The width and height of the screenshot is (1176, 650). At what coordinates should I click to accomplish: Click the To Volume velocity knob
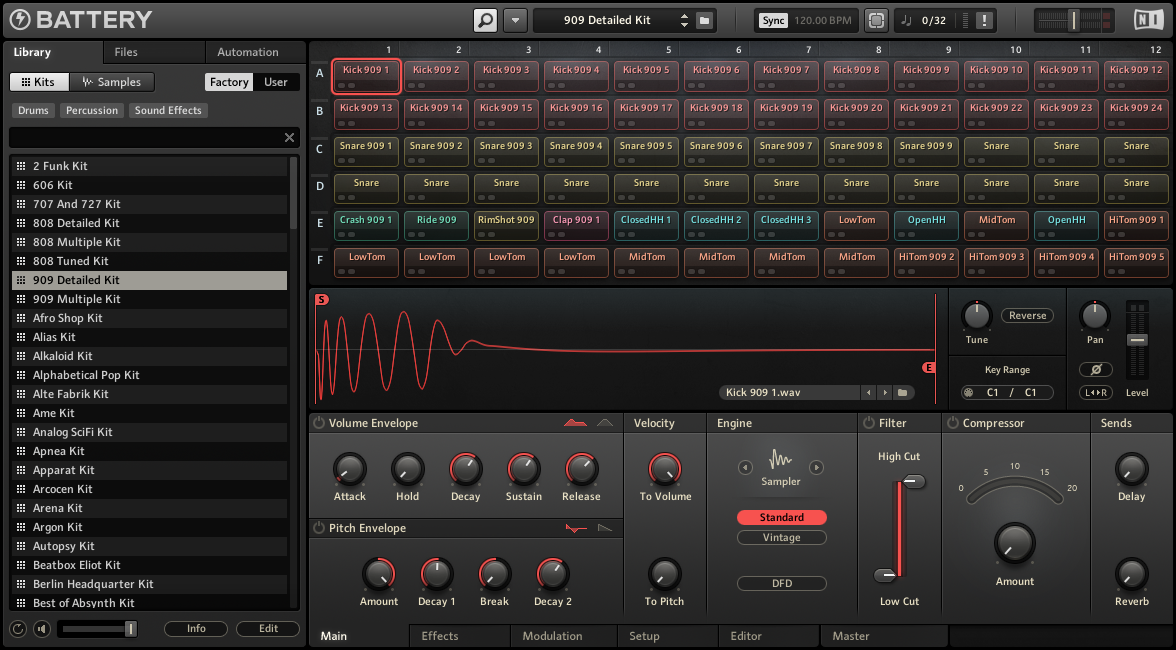coord(664,470)
